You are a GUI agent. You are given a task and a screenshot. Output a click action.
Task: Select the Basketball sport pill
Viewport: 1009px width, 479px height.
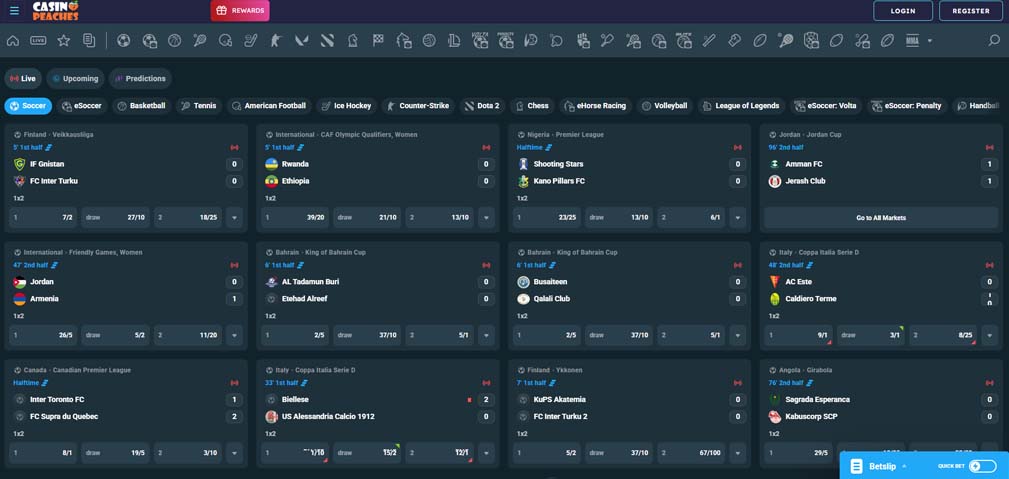[x=141, y=106]
